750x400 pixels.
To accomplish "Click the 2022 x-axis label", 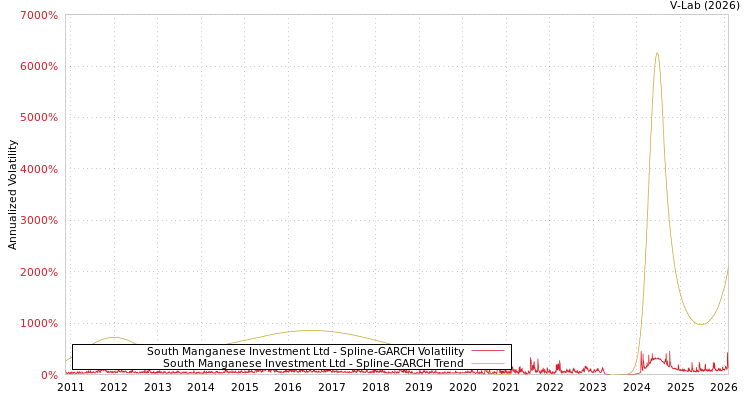I will coord(550,387).
